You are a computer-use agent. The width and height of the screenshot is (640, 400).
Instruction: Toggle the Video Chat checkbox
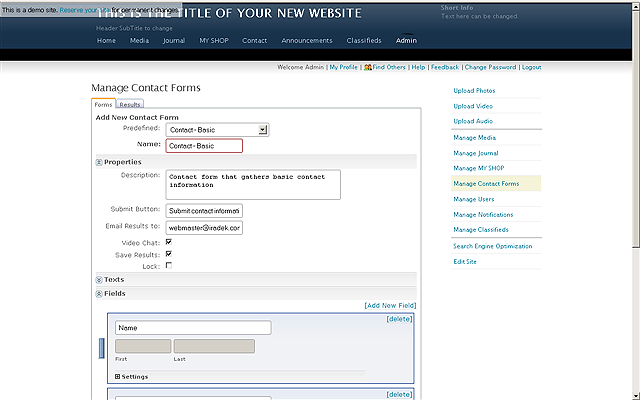168,242
